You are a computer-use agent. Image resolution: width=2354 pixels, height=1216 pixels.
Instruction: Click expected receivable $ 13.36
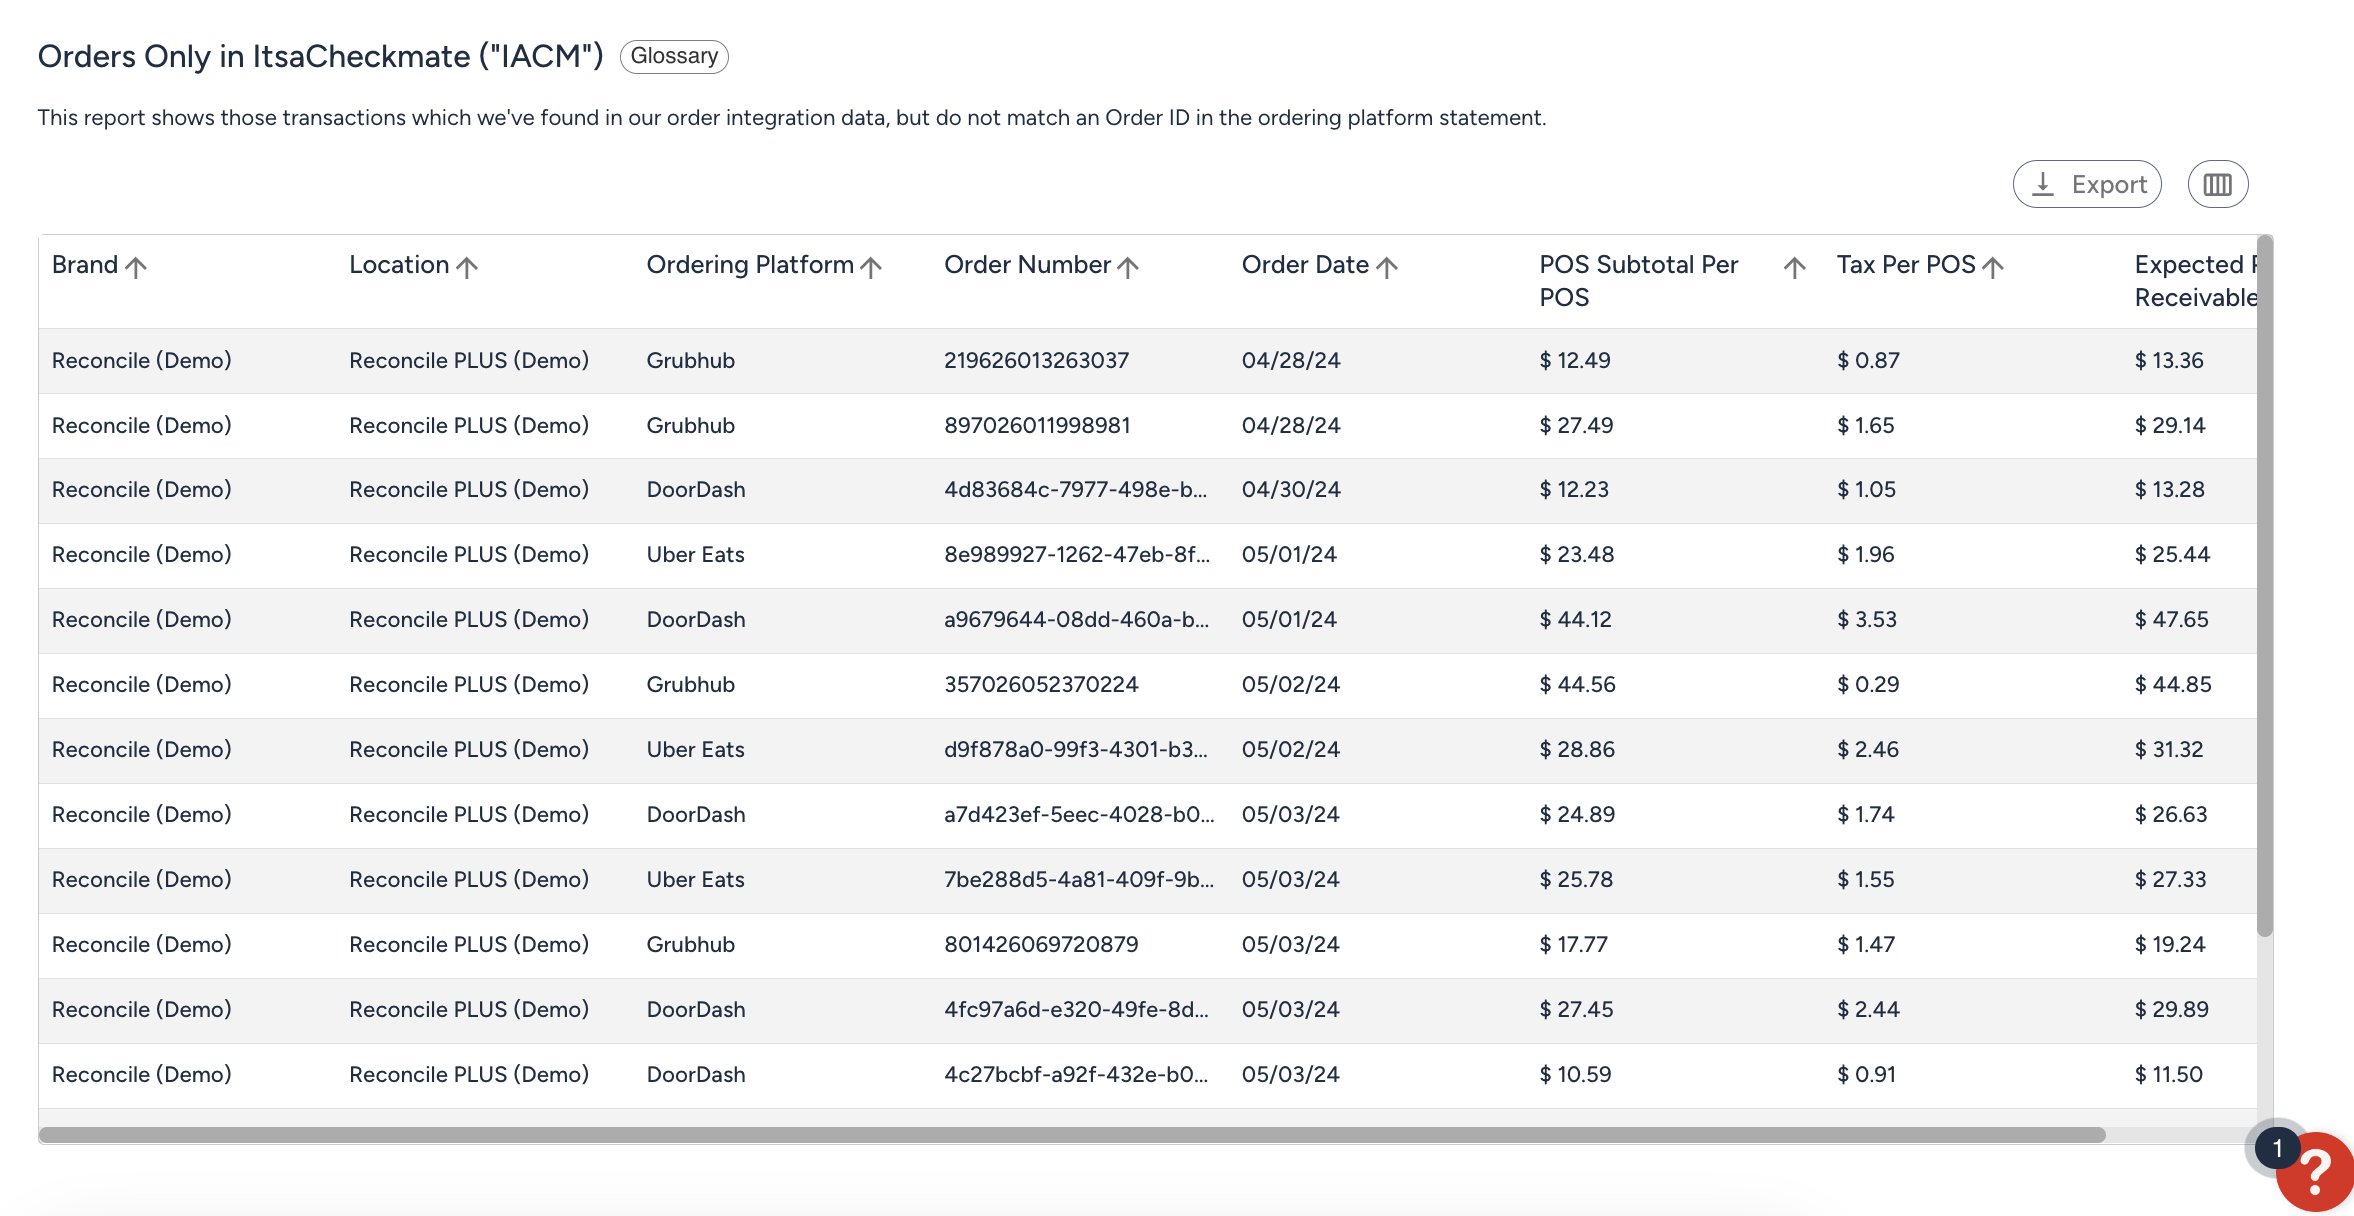(2169, 361)
